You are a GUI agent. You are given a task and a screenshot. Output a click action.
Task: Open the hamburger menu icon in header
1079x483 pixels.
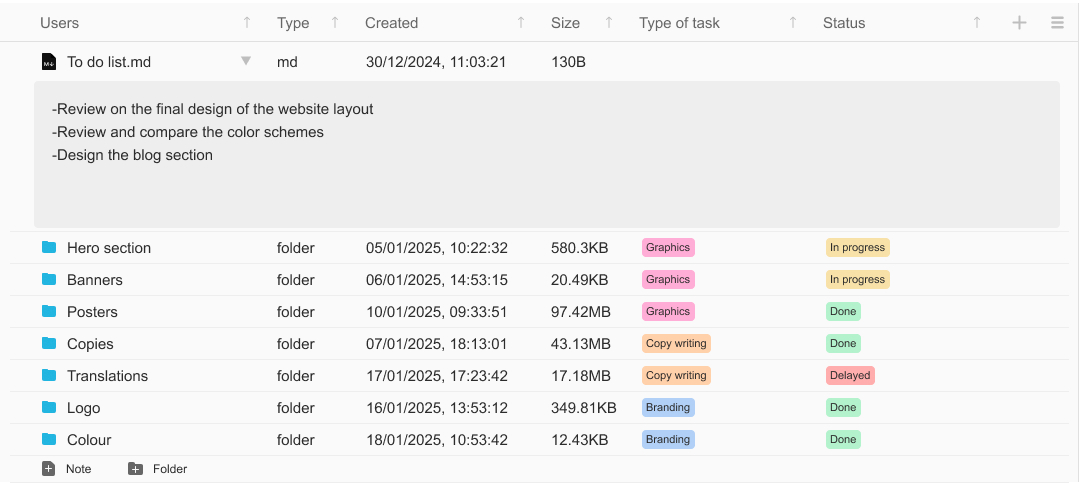click(x=1058, y=23)
